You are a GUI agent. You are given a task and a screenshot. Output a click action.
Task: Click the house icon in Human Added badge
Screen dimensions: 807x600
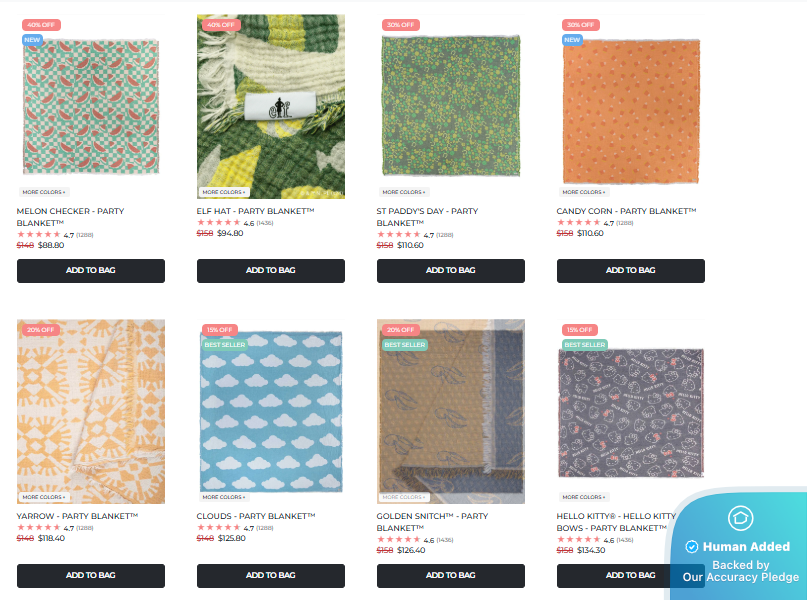coord(741,518)
